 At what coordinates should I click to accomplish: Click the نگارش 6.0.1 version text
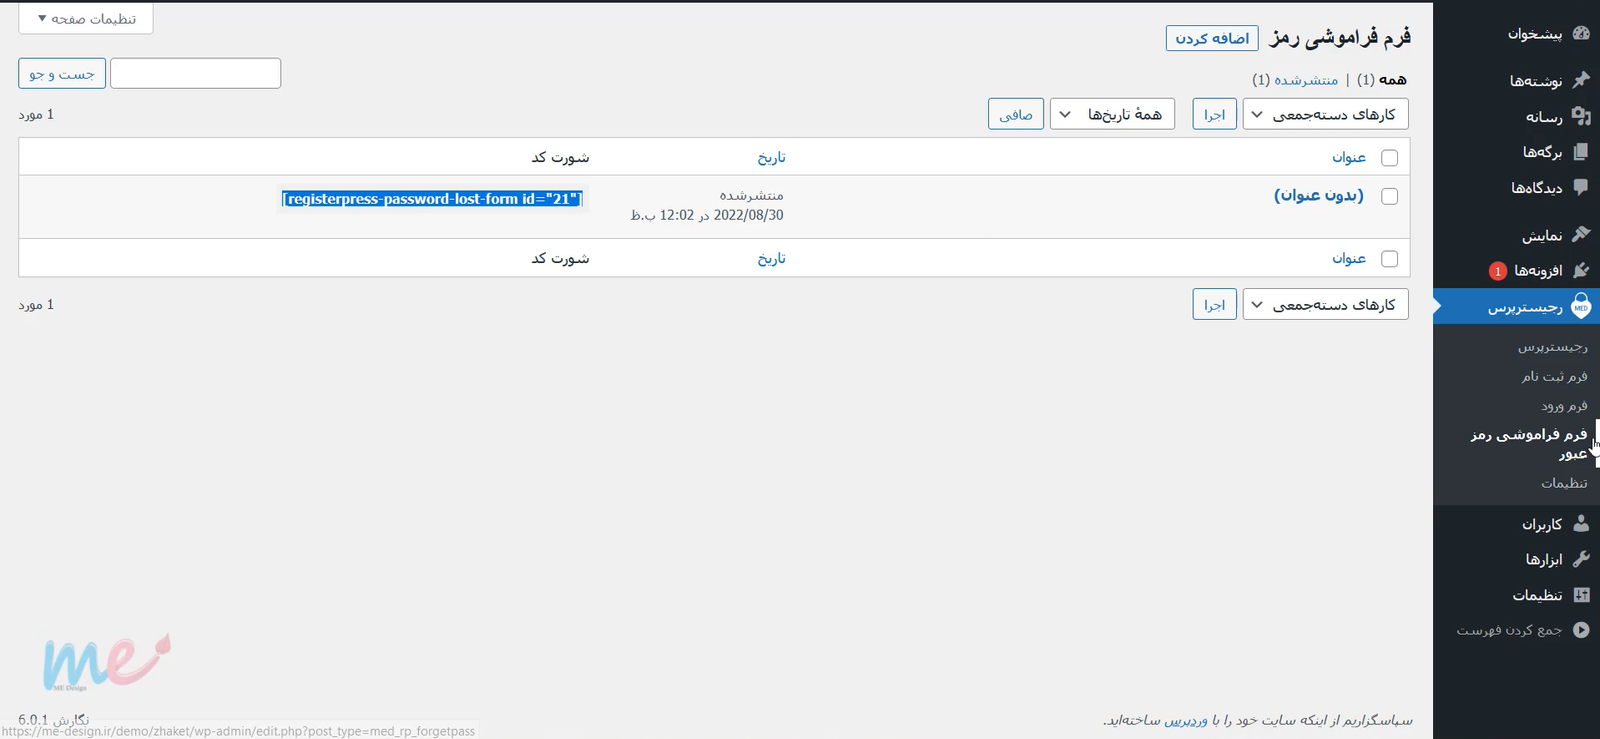point(53,719)
